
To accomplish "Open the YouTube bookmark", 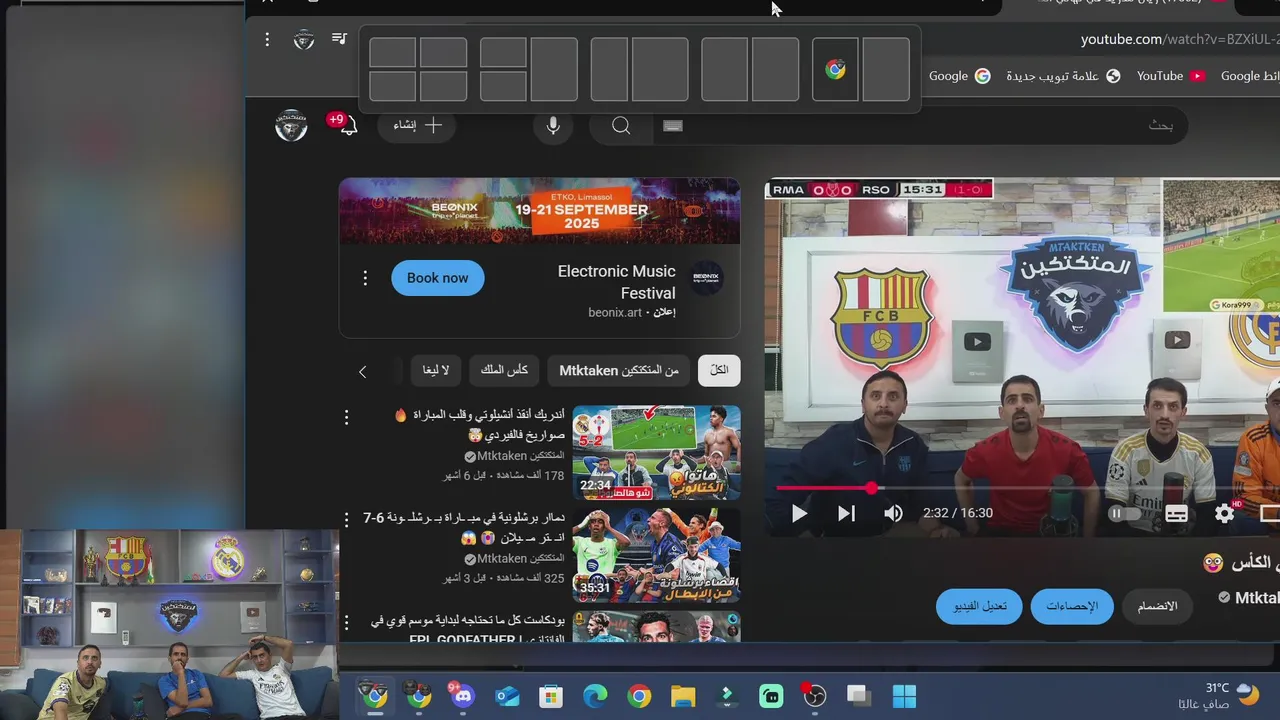I will (x=1170, y=76).
